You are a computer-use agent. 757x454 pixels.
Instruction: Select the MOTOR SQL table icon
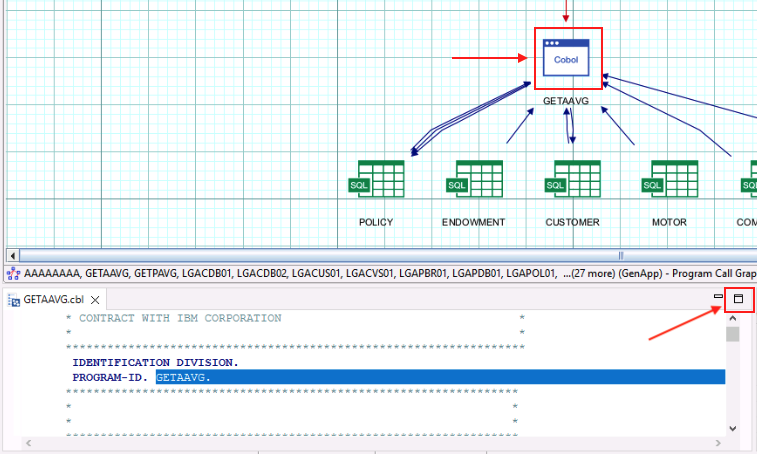click(670, 179)
